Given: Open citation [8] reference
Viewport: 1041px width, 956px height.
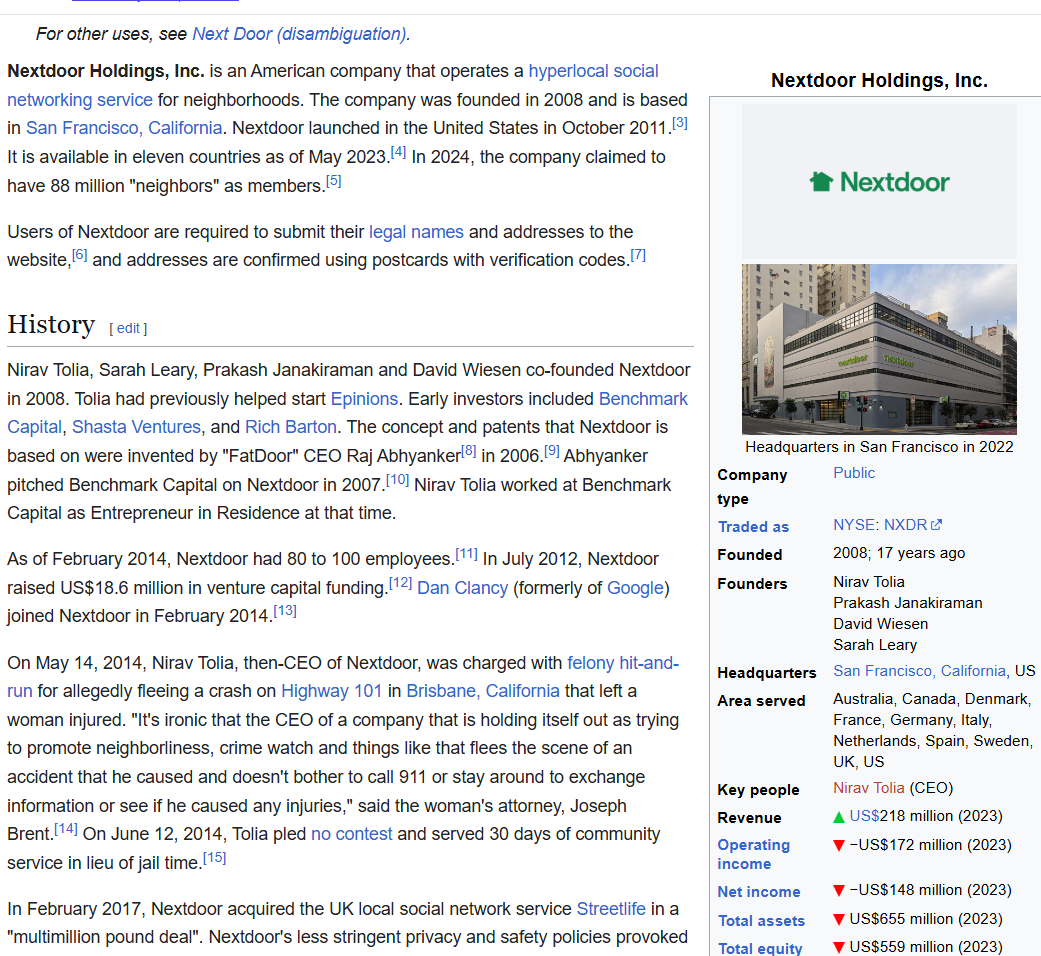Looking at the screenshot, I should click(469, 451).
